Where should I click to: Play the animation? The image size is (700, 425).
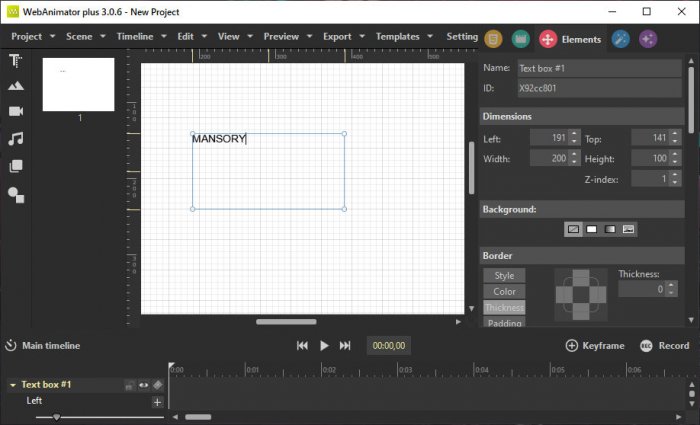pos(325,346)
